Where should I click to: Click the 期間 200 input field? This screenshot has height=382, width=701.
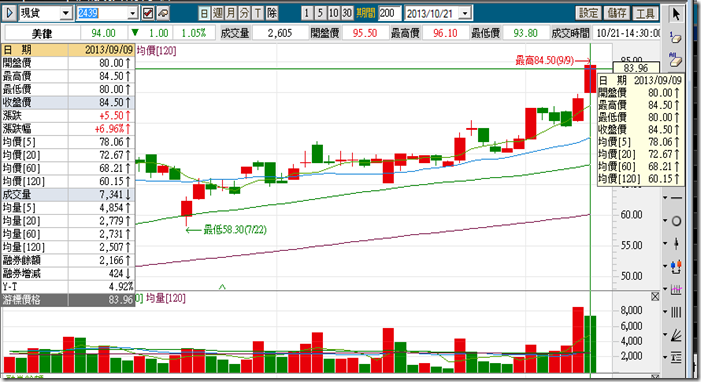coord(389,13)
